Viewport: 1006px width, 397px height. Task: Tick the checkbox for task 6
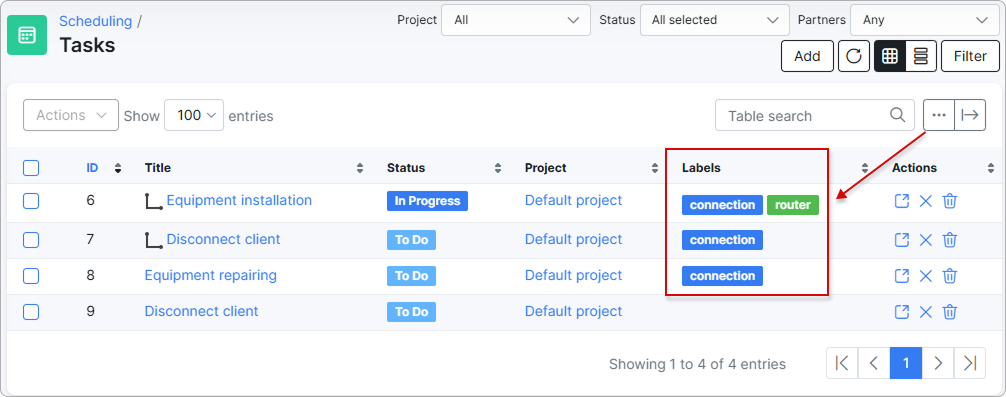(31, 201)
